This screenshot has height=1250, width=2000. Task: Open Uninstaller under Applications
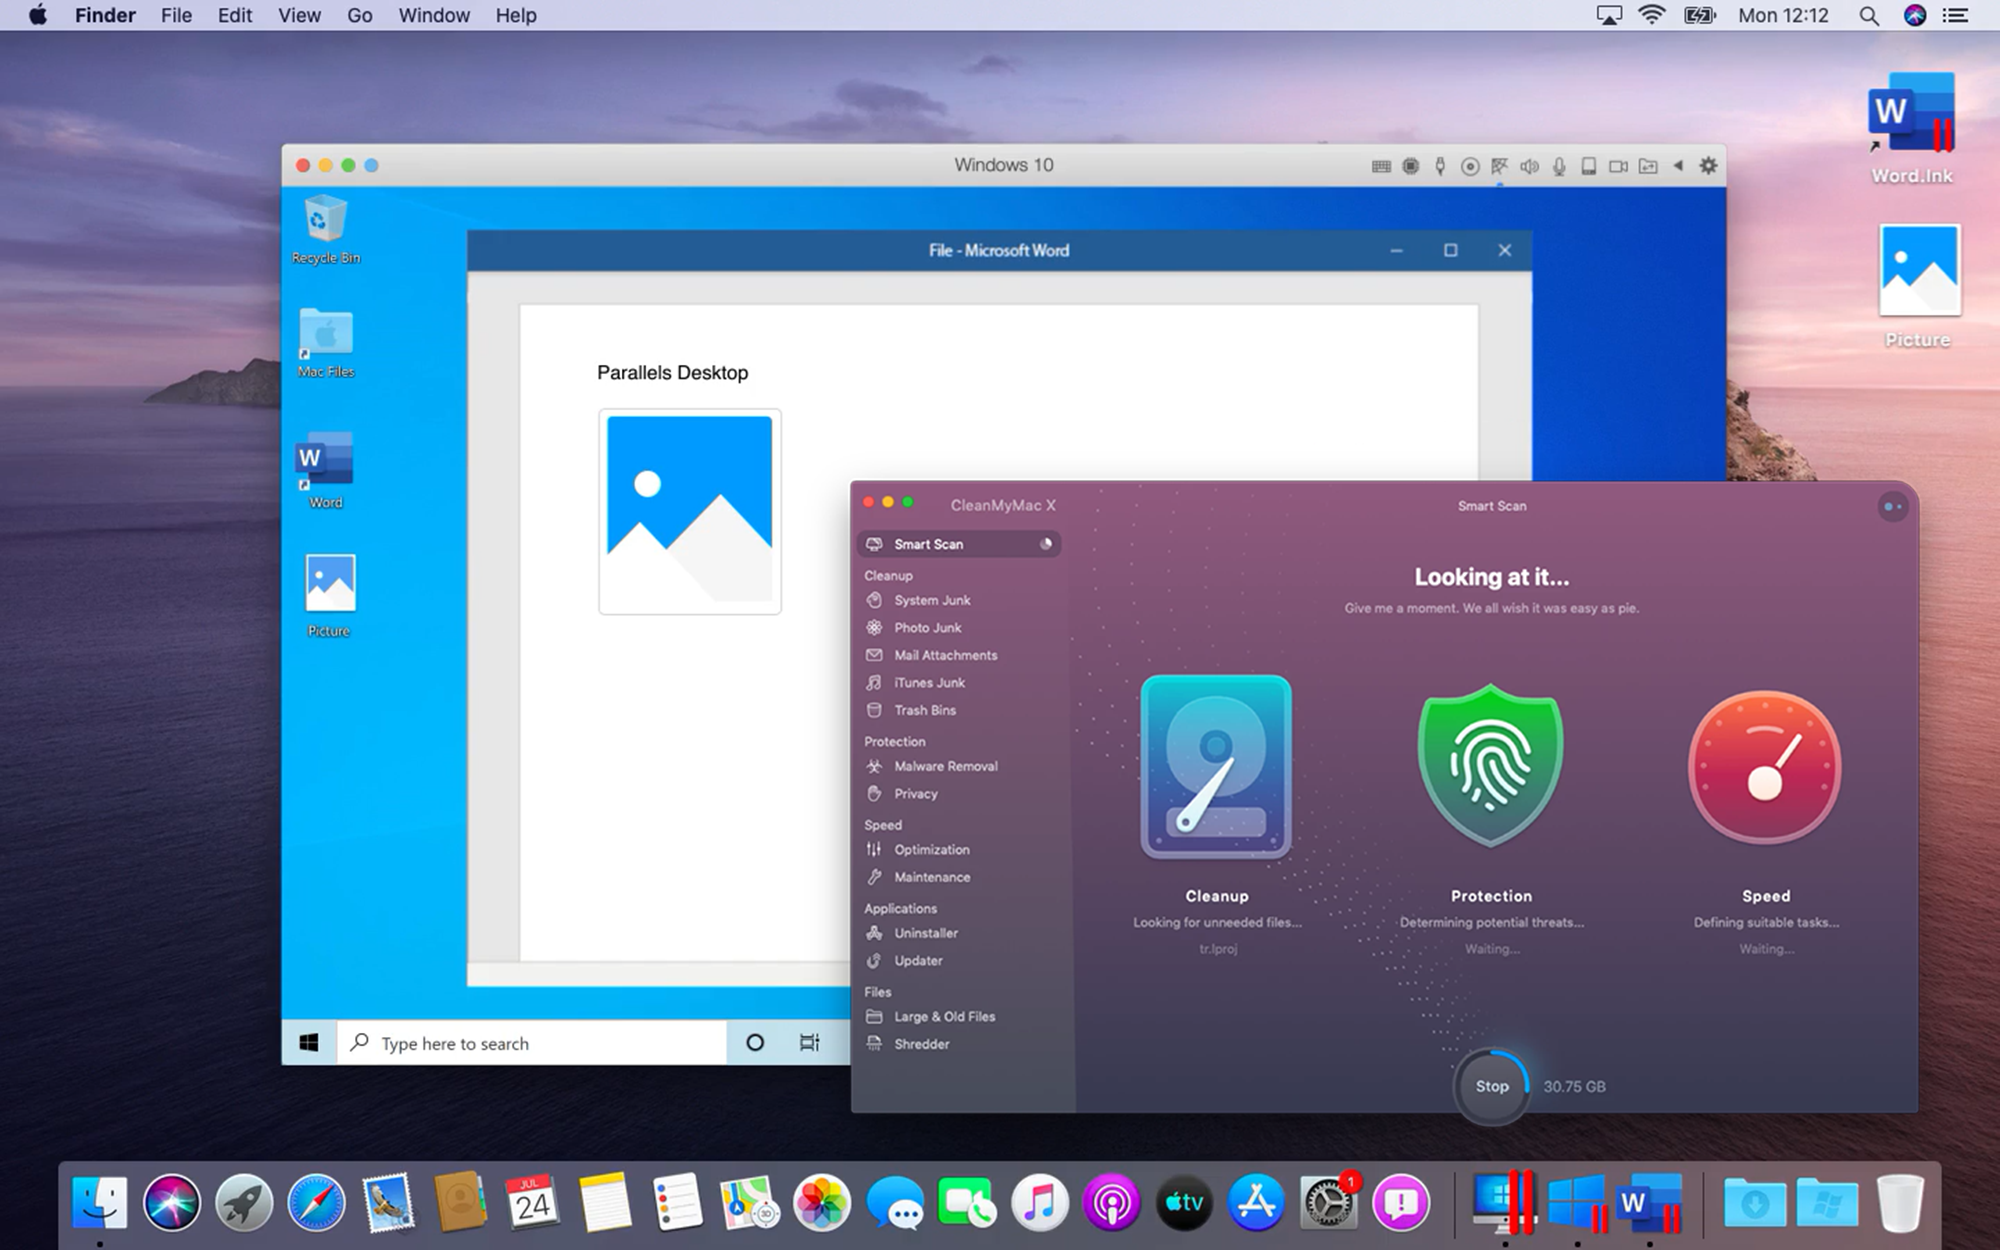[925, 933]
